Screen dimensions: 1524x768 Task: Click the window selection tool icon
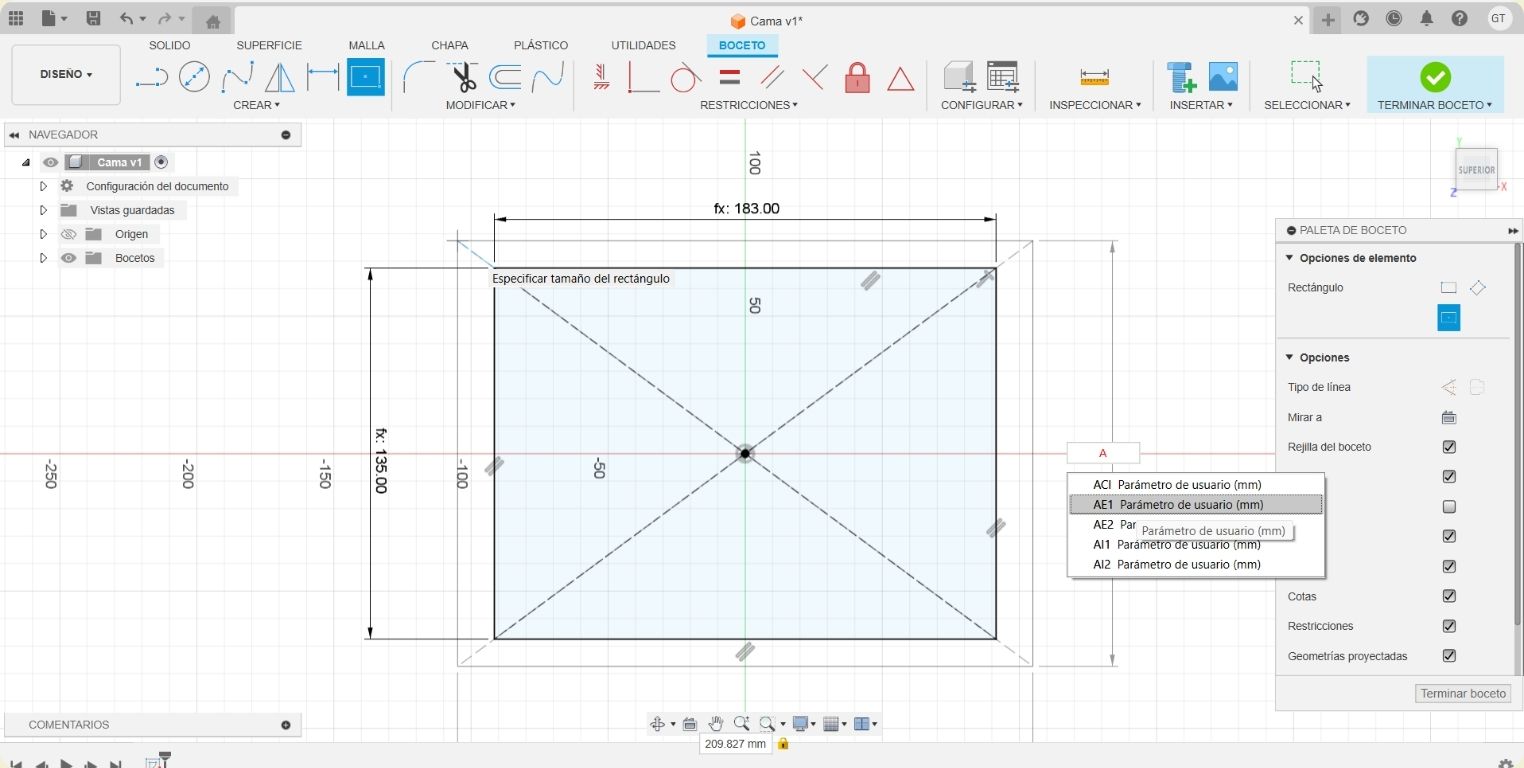click(1307, 76)
